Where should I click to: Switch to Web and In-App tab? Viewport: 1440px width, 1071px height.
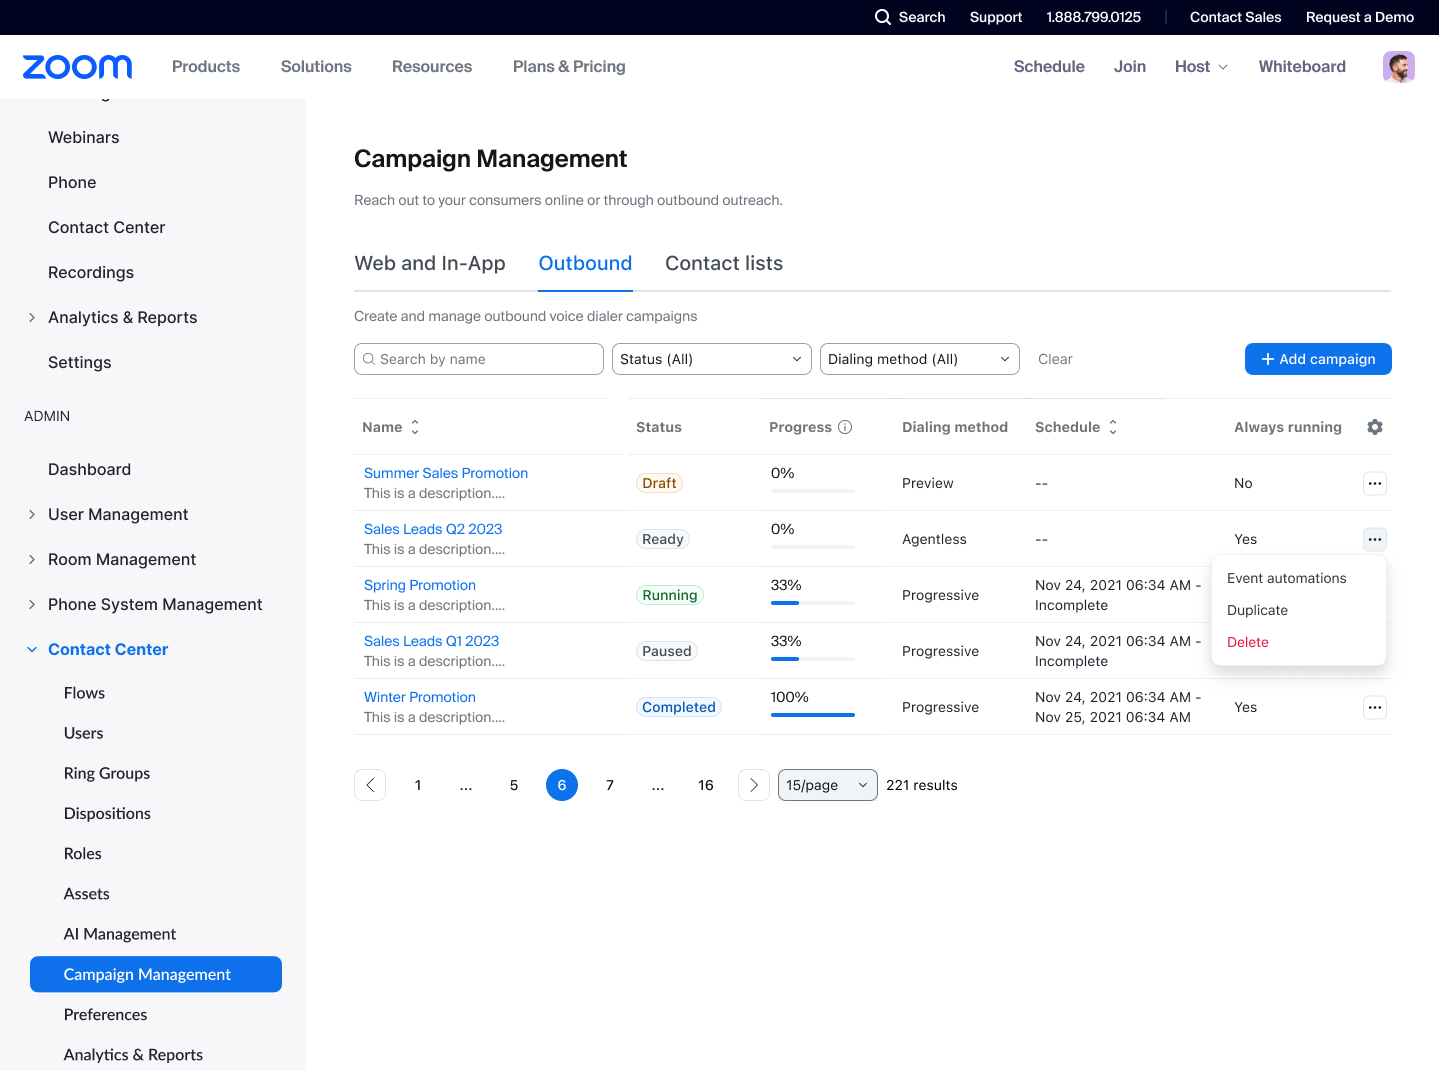430,263
